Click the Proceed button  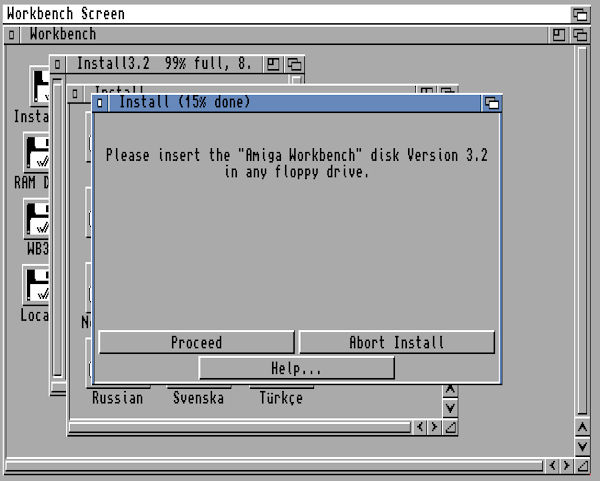click(x=196, y=342)
